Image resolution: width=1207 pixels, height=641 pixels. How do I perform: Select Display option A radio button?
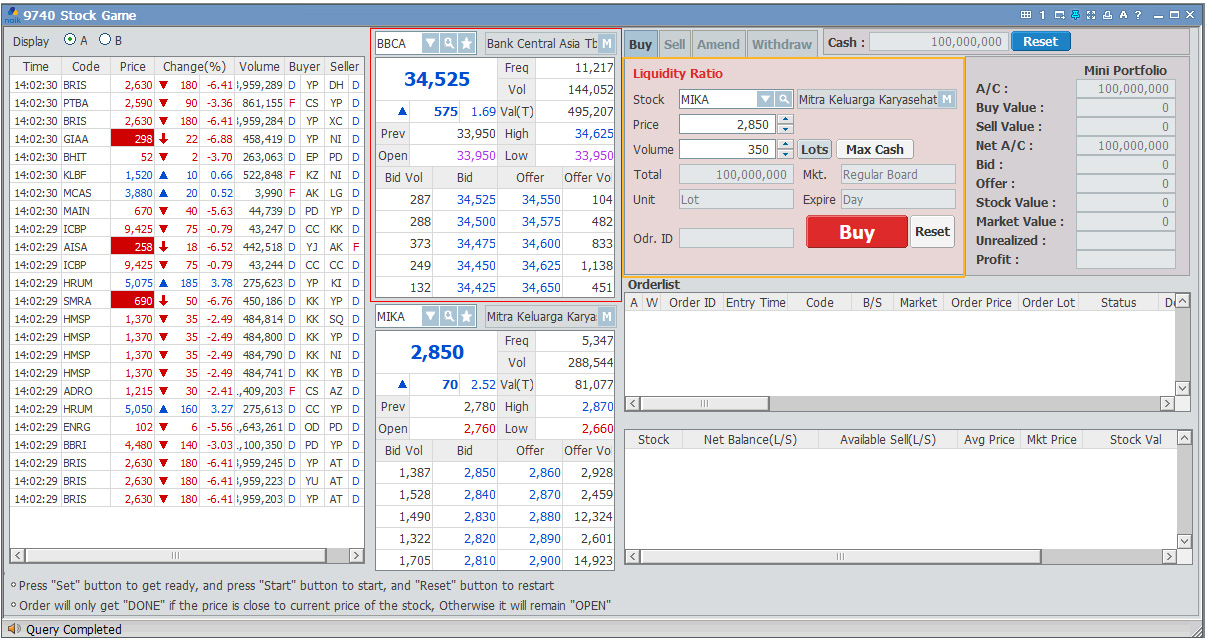pos(70,41)
